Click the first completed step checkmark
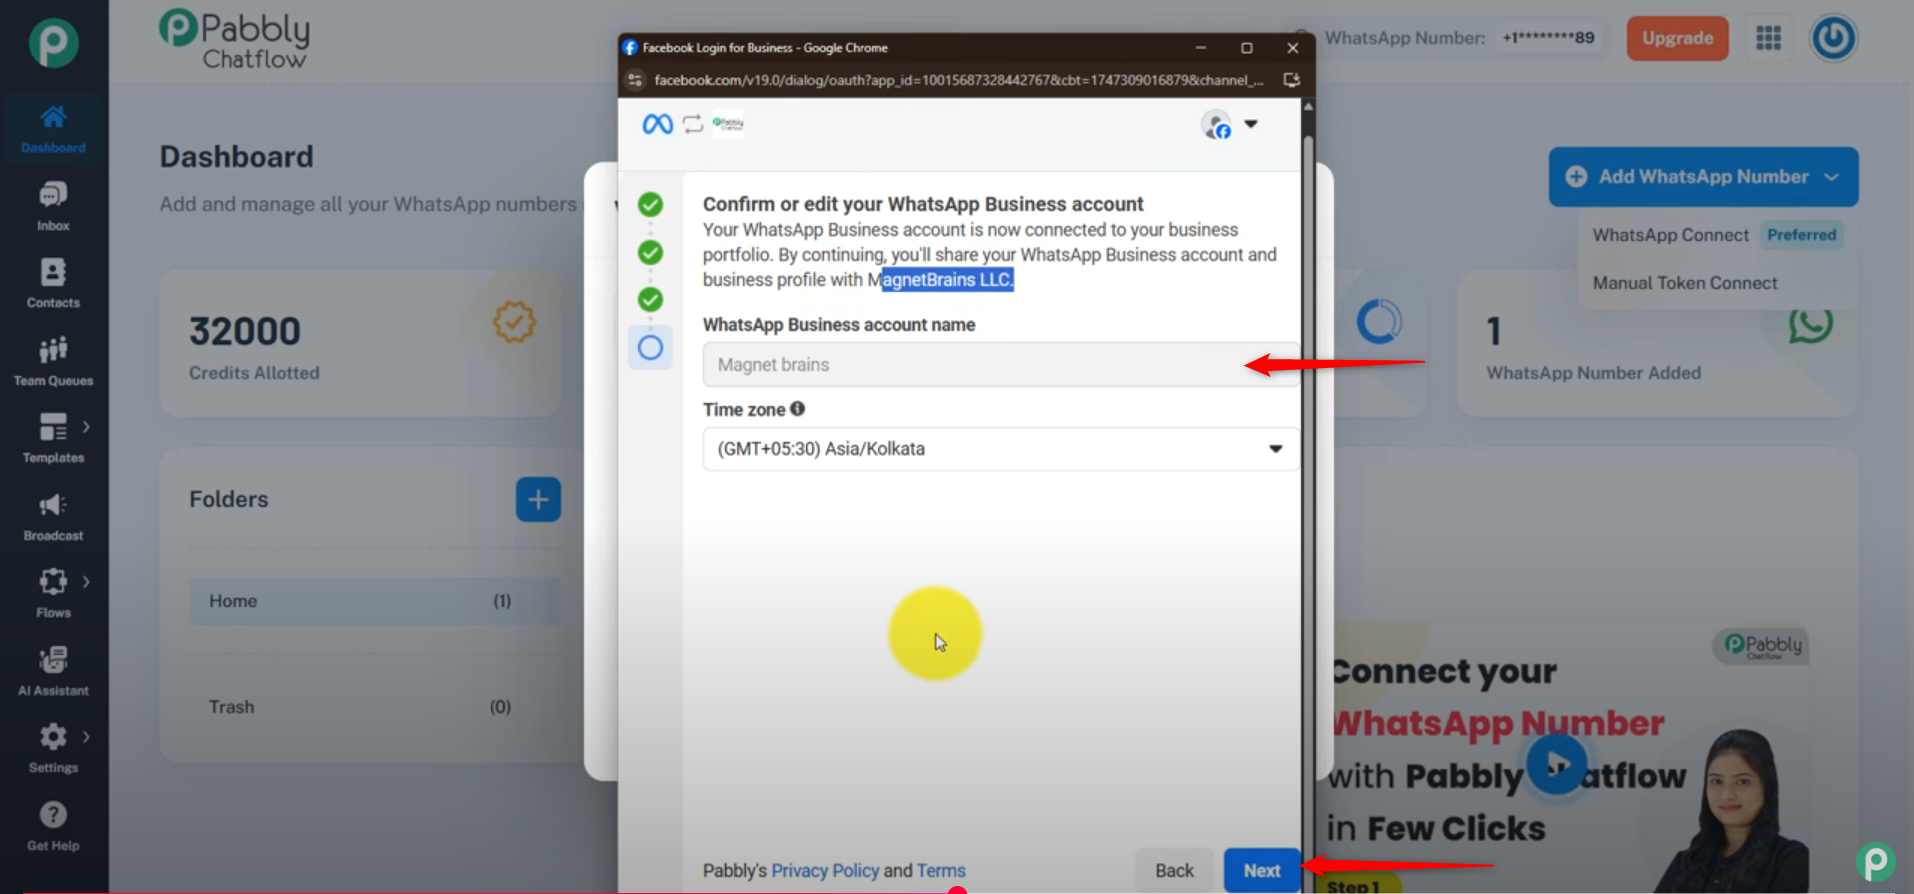This screenshot has width=1914, height=894. click(650, 205)
